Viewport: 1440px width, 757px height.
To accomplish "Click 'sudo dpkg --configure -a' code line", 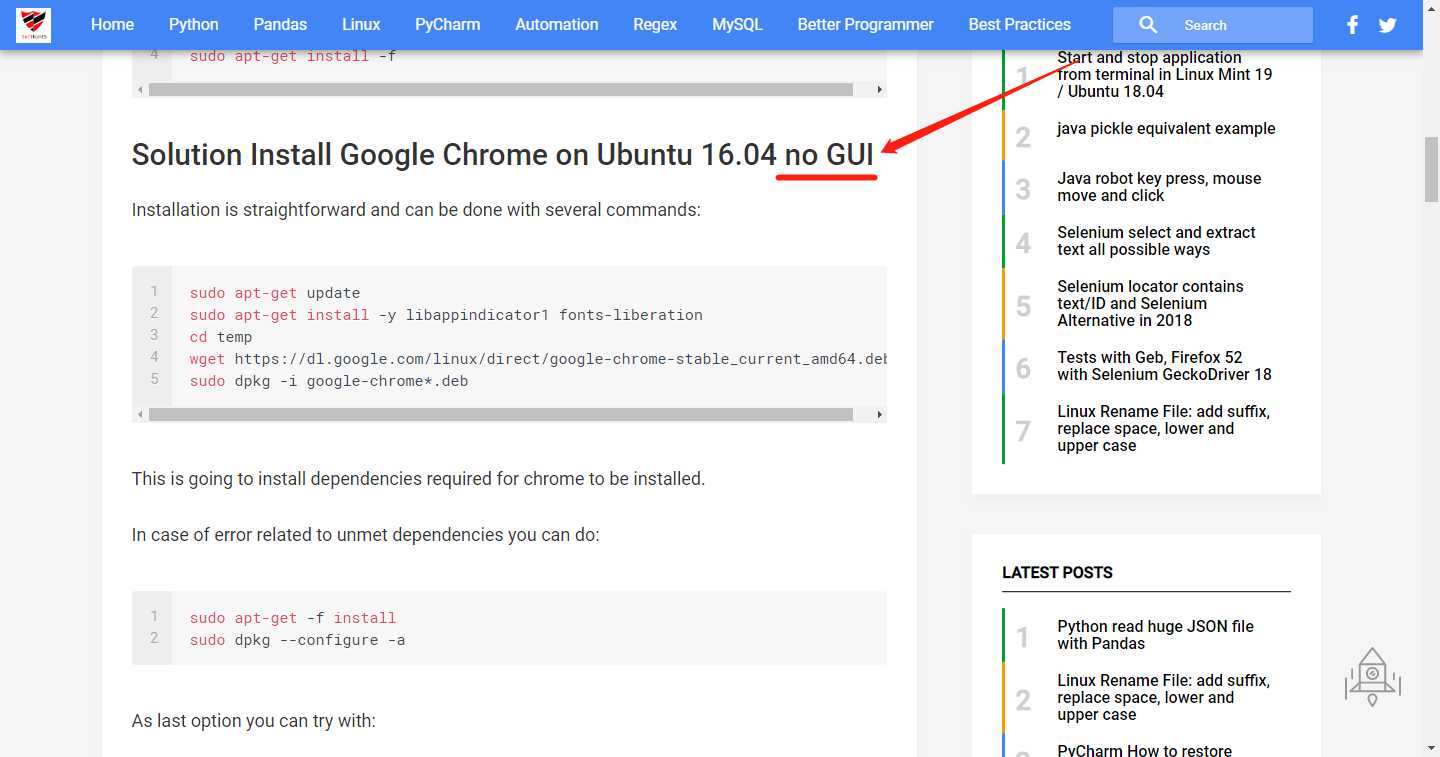I will tap(297, 640).
